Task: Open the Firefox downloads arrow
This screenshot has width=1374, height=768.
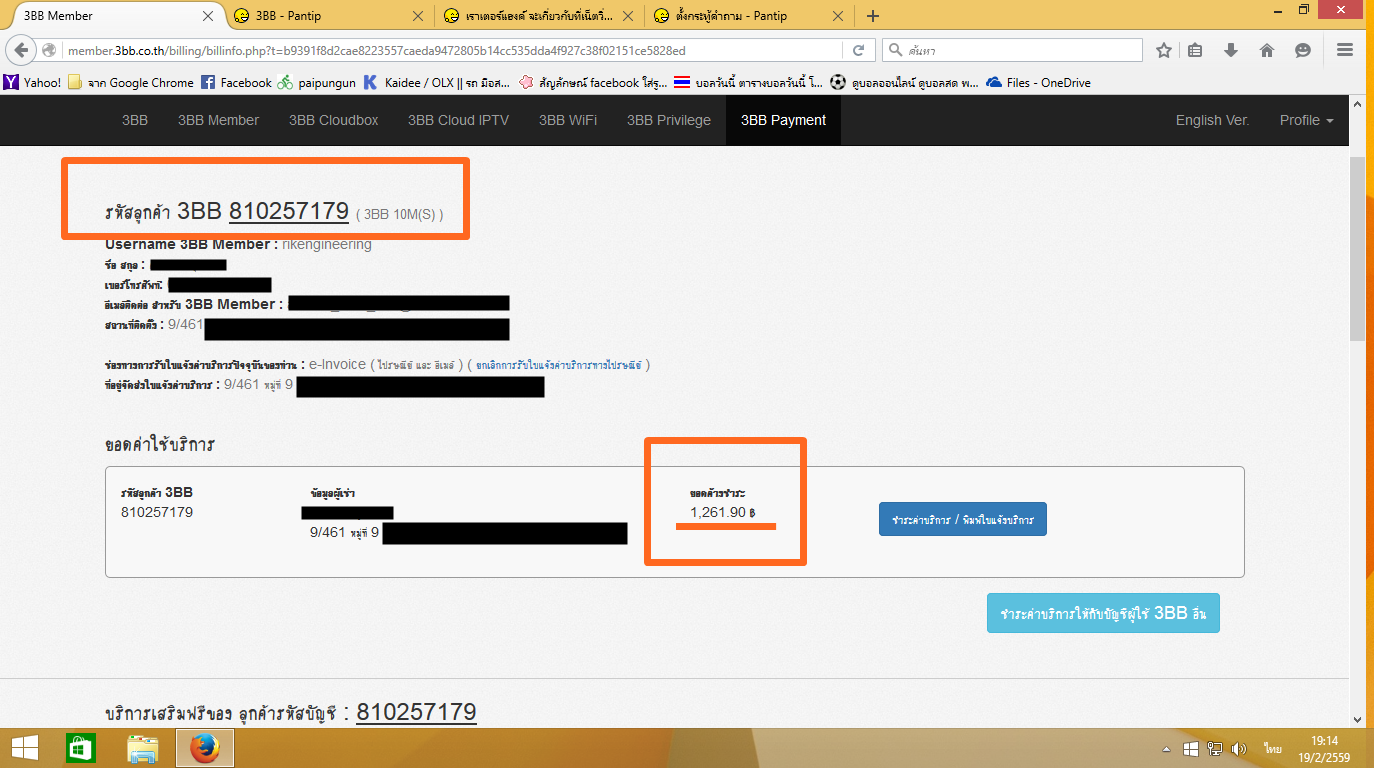Action: tap(1231, 50)
